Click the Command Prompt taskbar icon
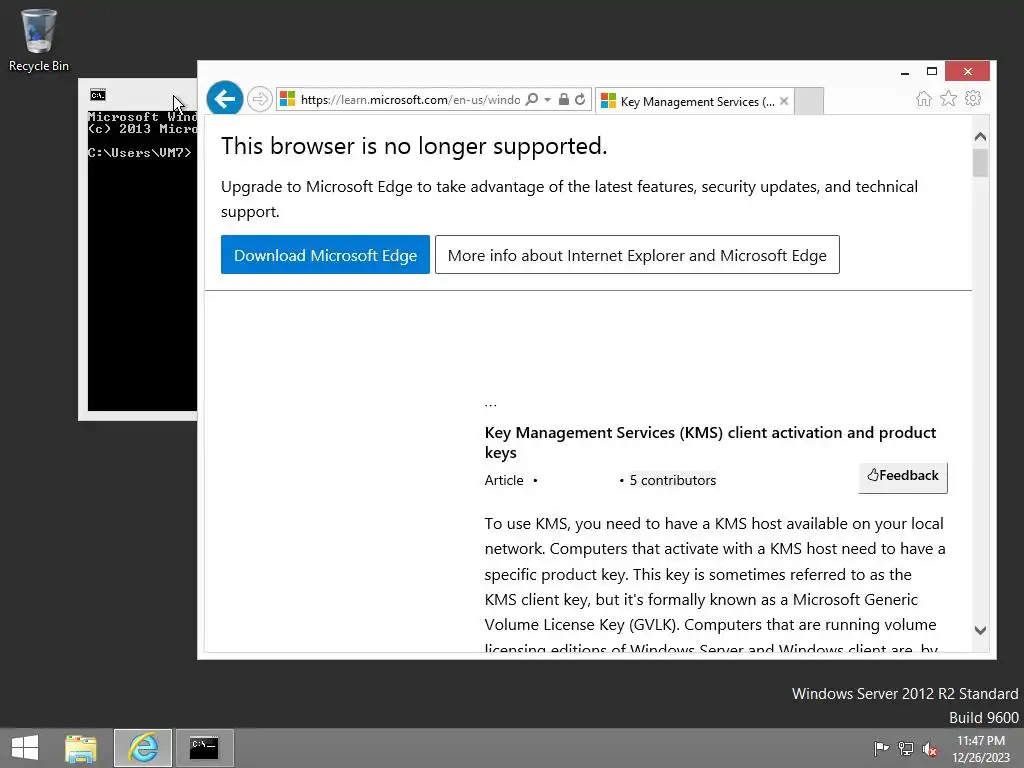1024x768 pixels. click(204, 748)
